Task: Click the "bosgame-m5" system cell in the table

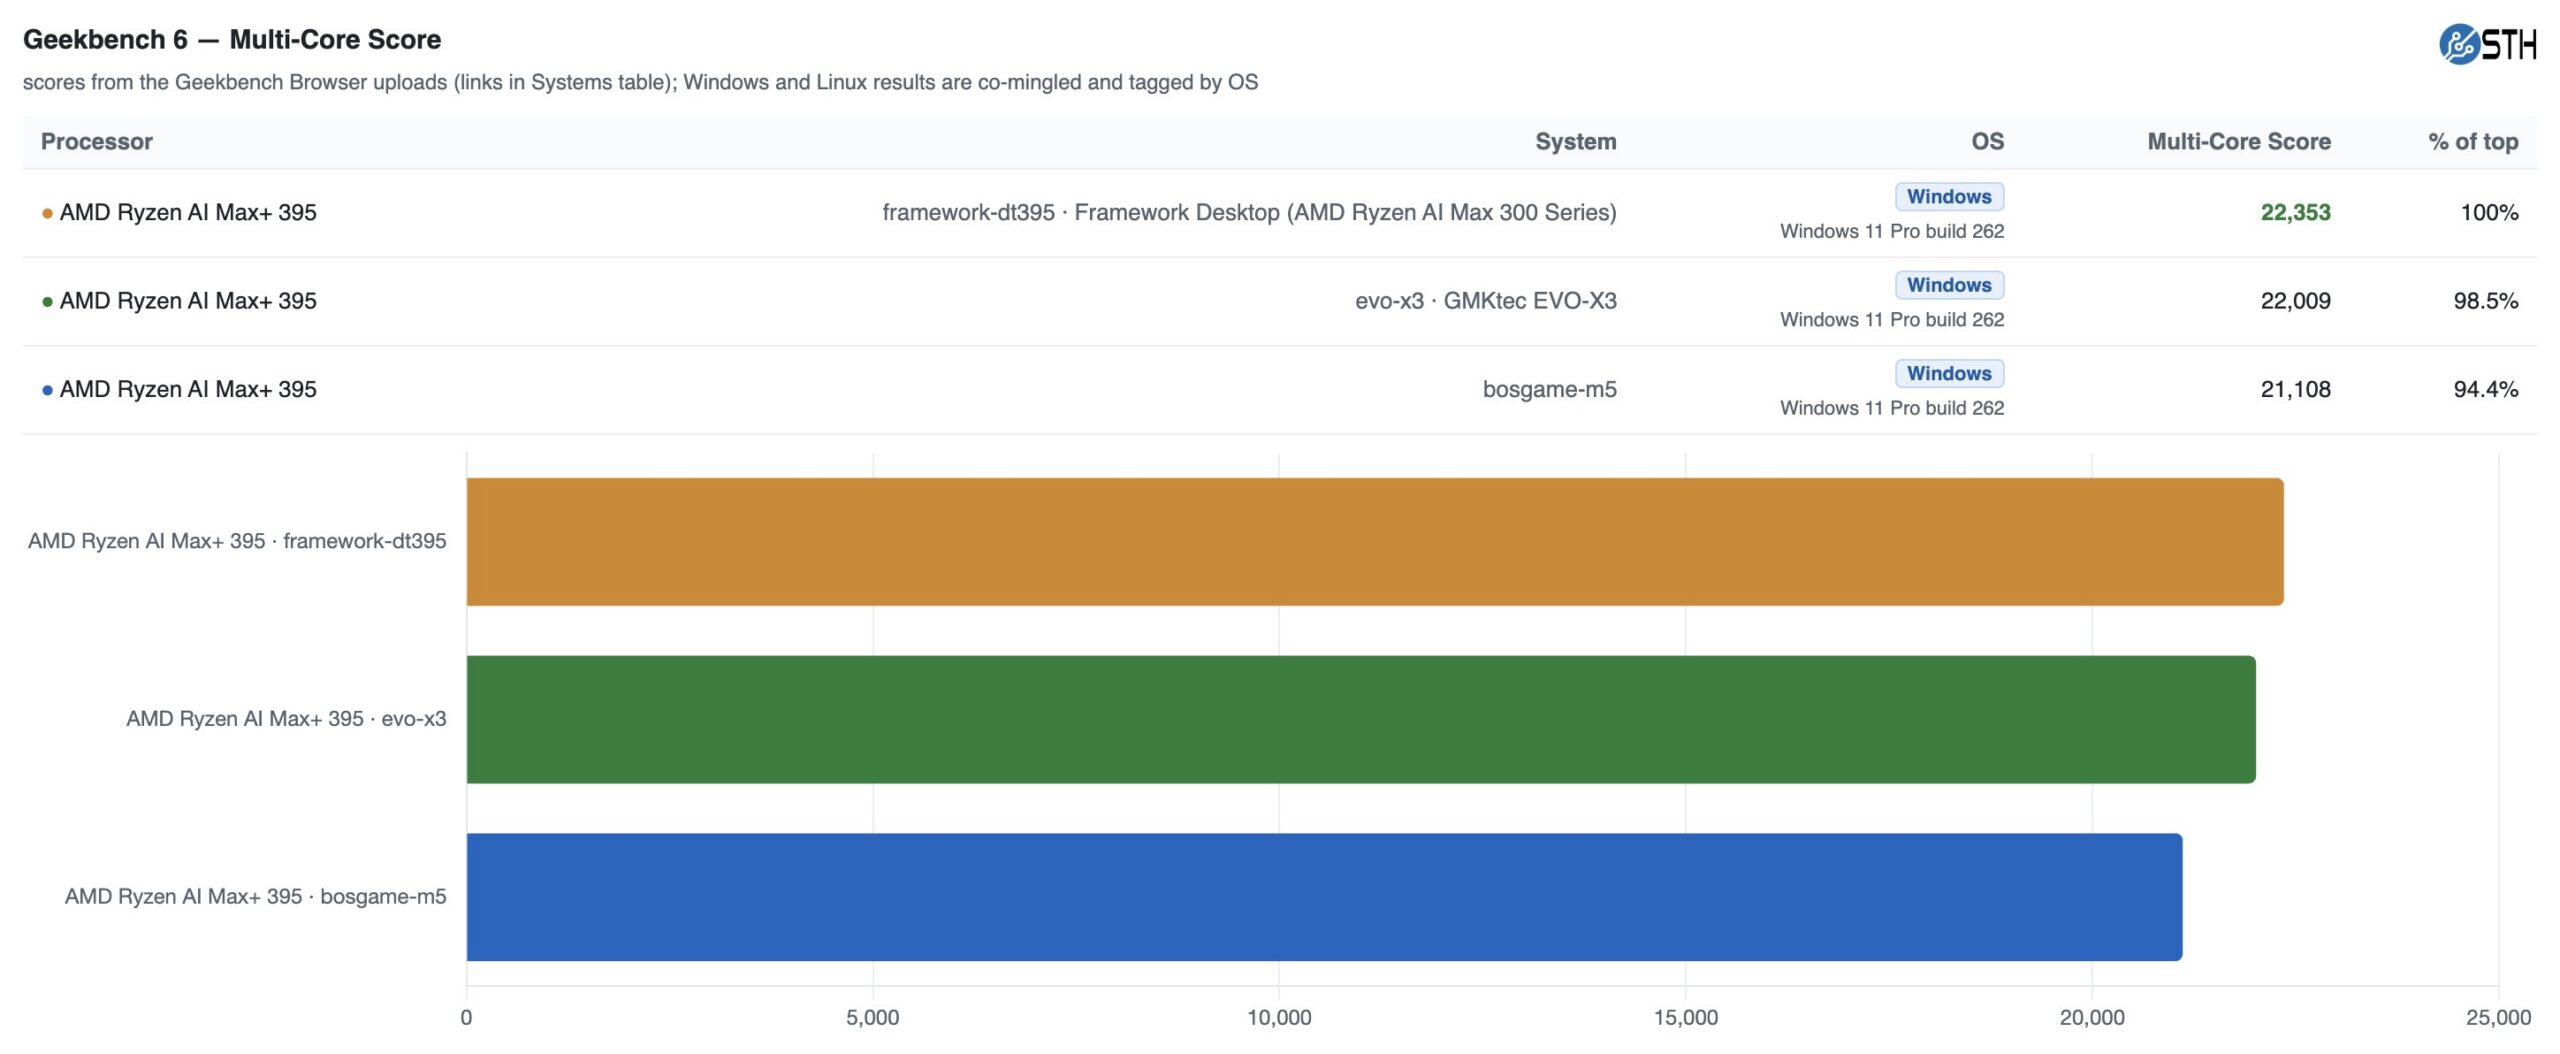Action: click(x=1550, y=389)
